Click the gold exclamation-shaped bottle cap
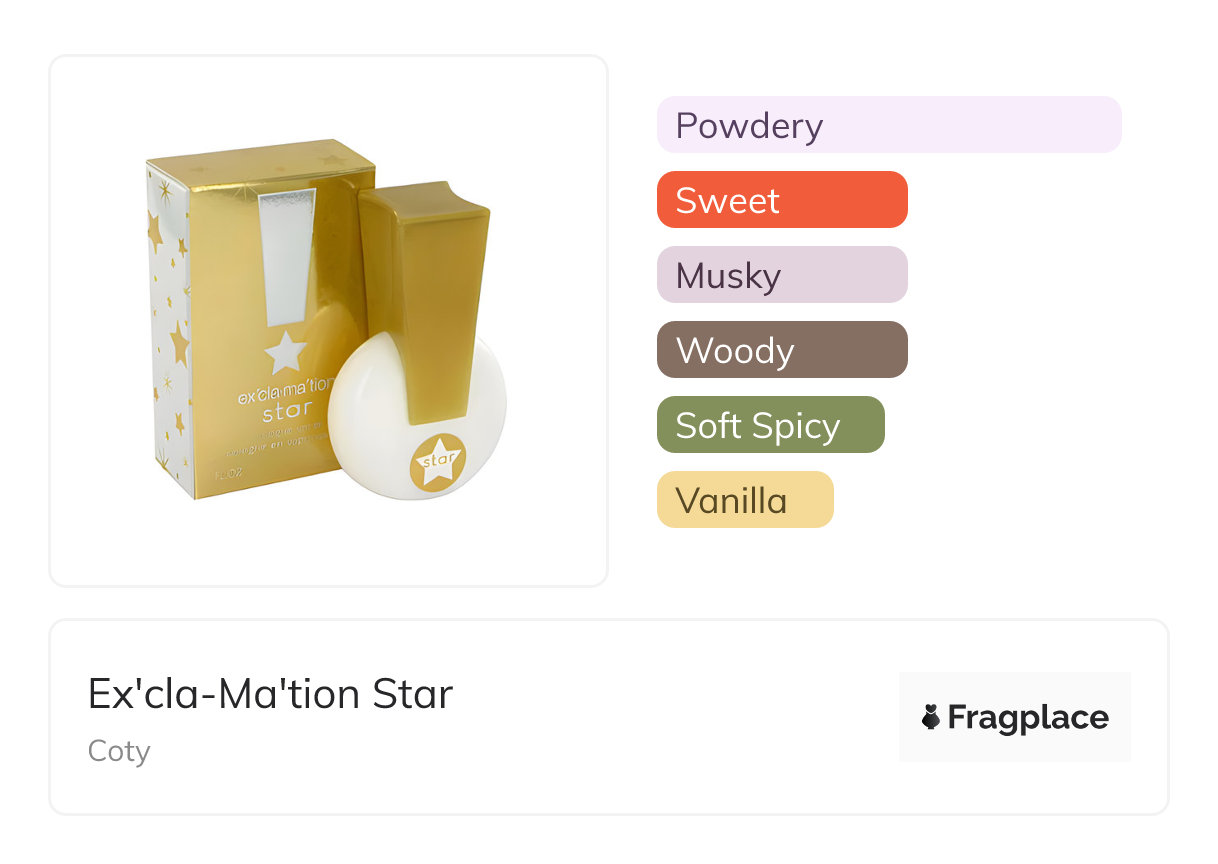Screen dimensions: 1218x864 pos(425,290)
